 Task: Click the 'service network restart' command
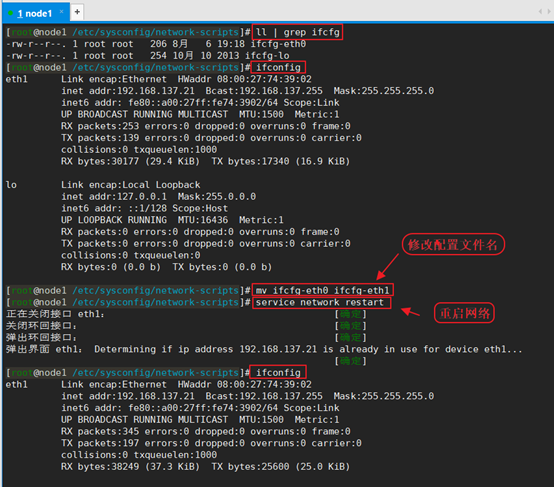tap(321, 303)
